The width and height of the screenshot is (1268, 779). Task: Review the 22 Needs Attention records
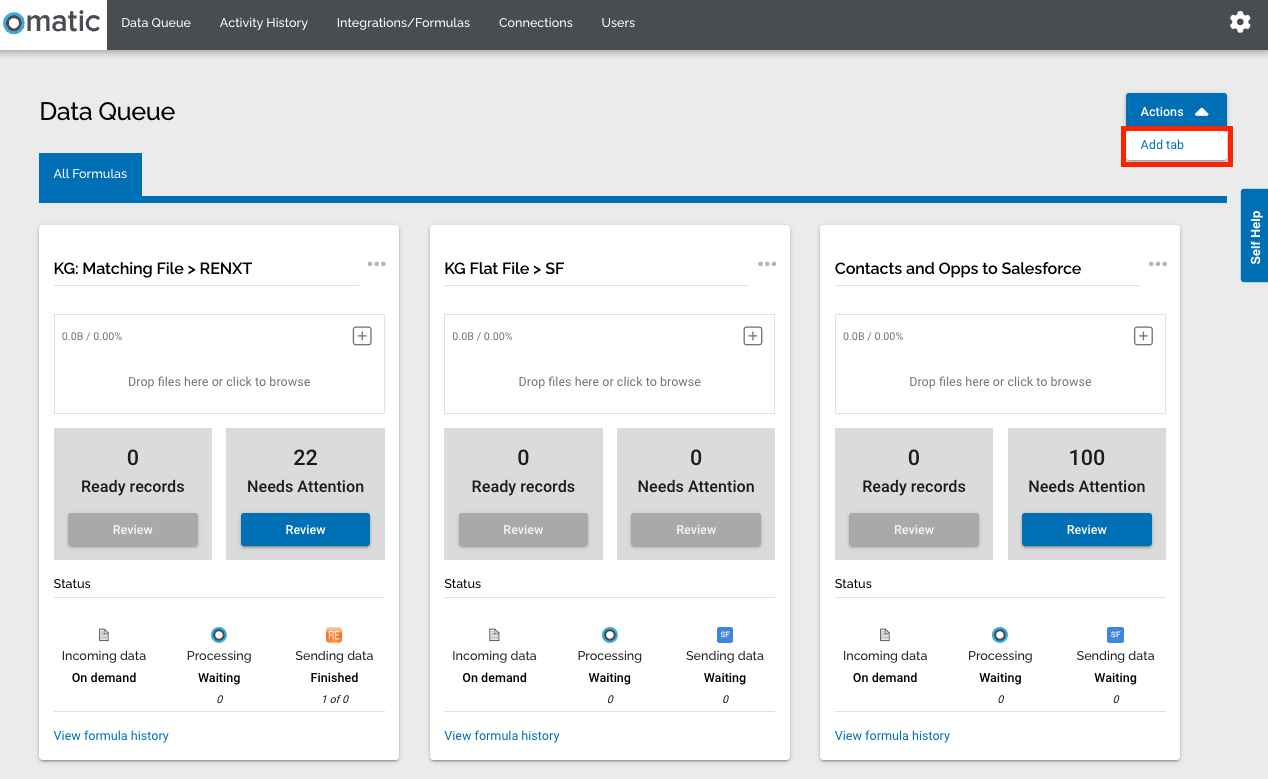(305, 529)
